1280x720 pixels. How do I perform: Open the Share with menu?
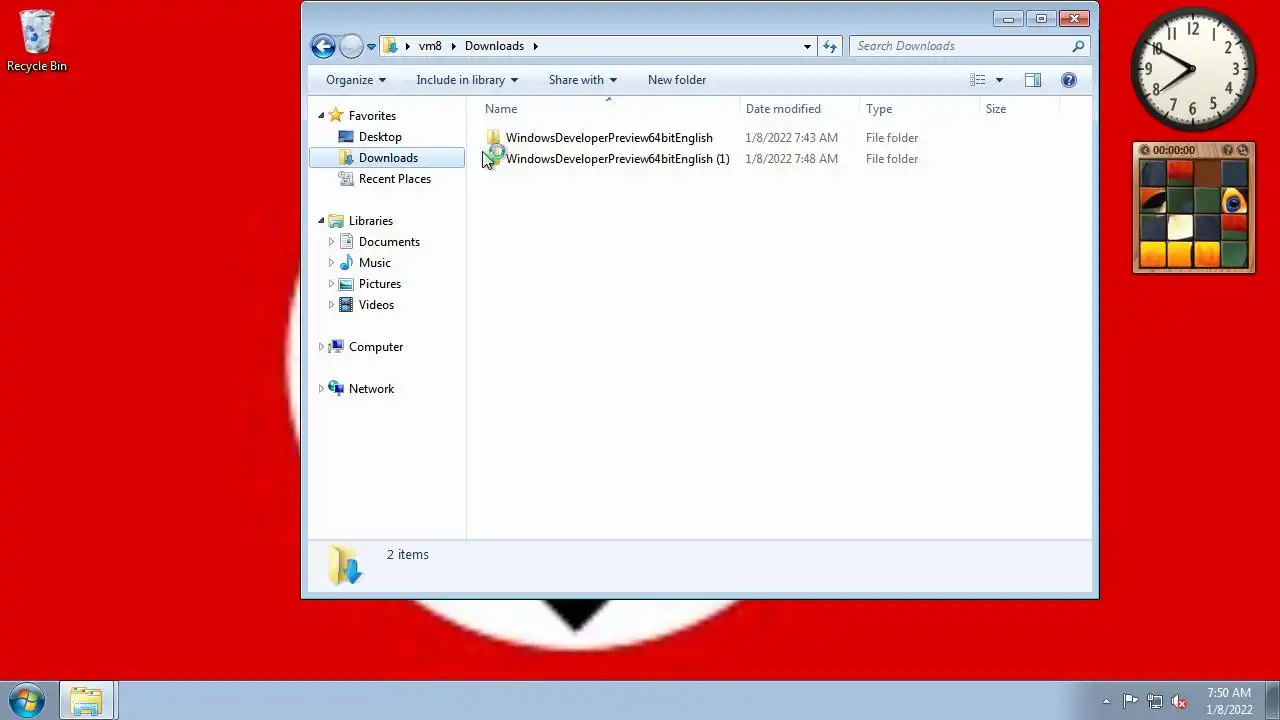pyautogui.click(x=583, y=80)
